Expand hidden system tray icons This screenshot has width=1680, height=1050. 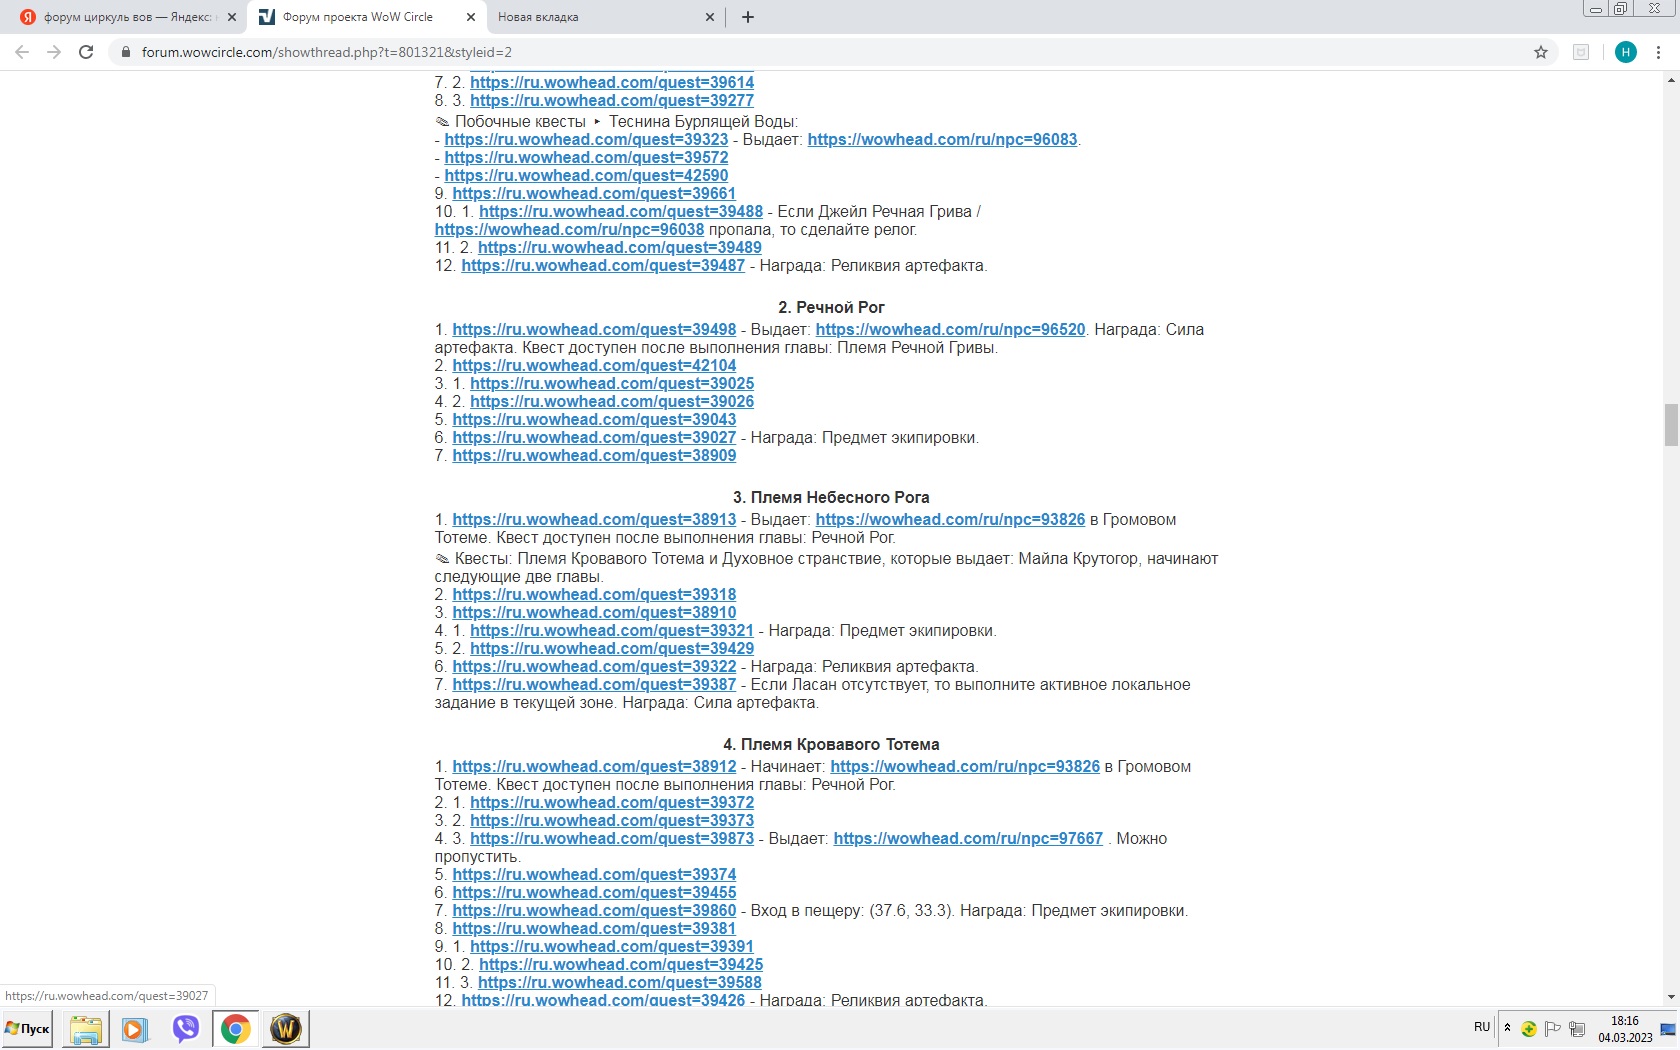coord(1507,1028)
